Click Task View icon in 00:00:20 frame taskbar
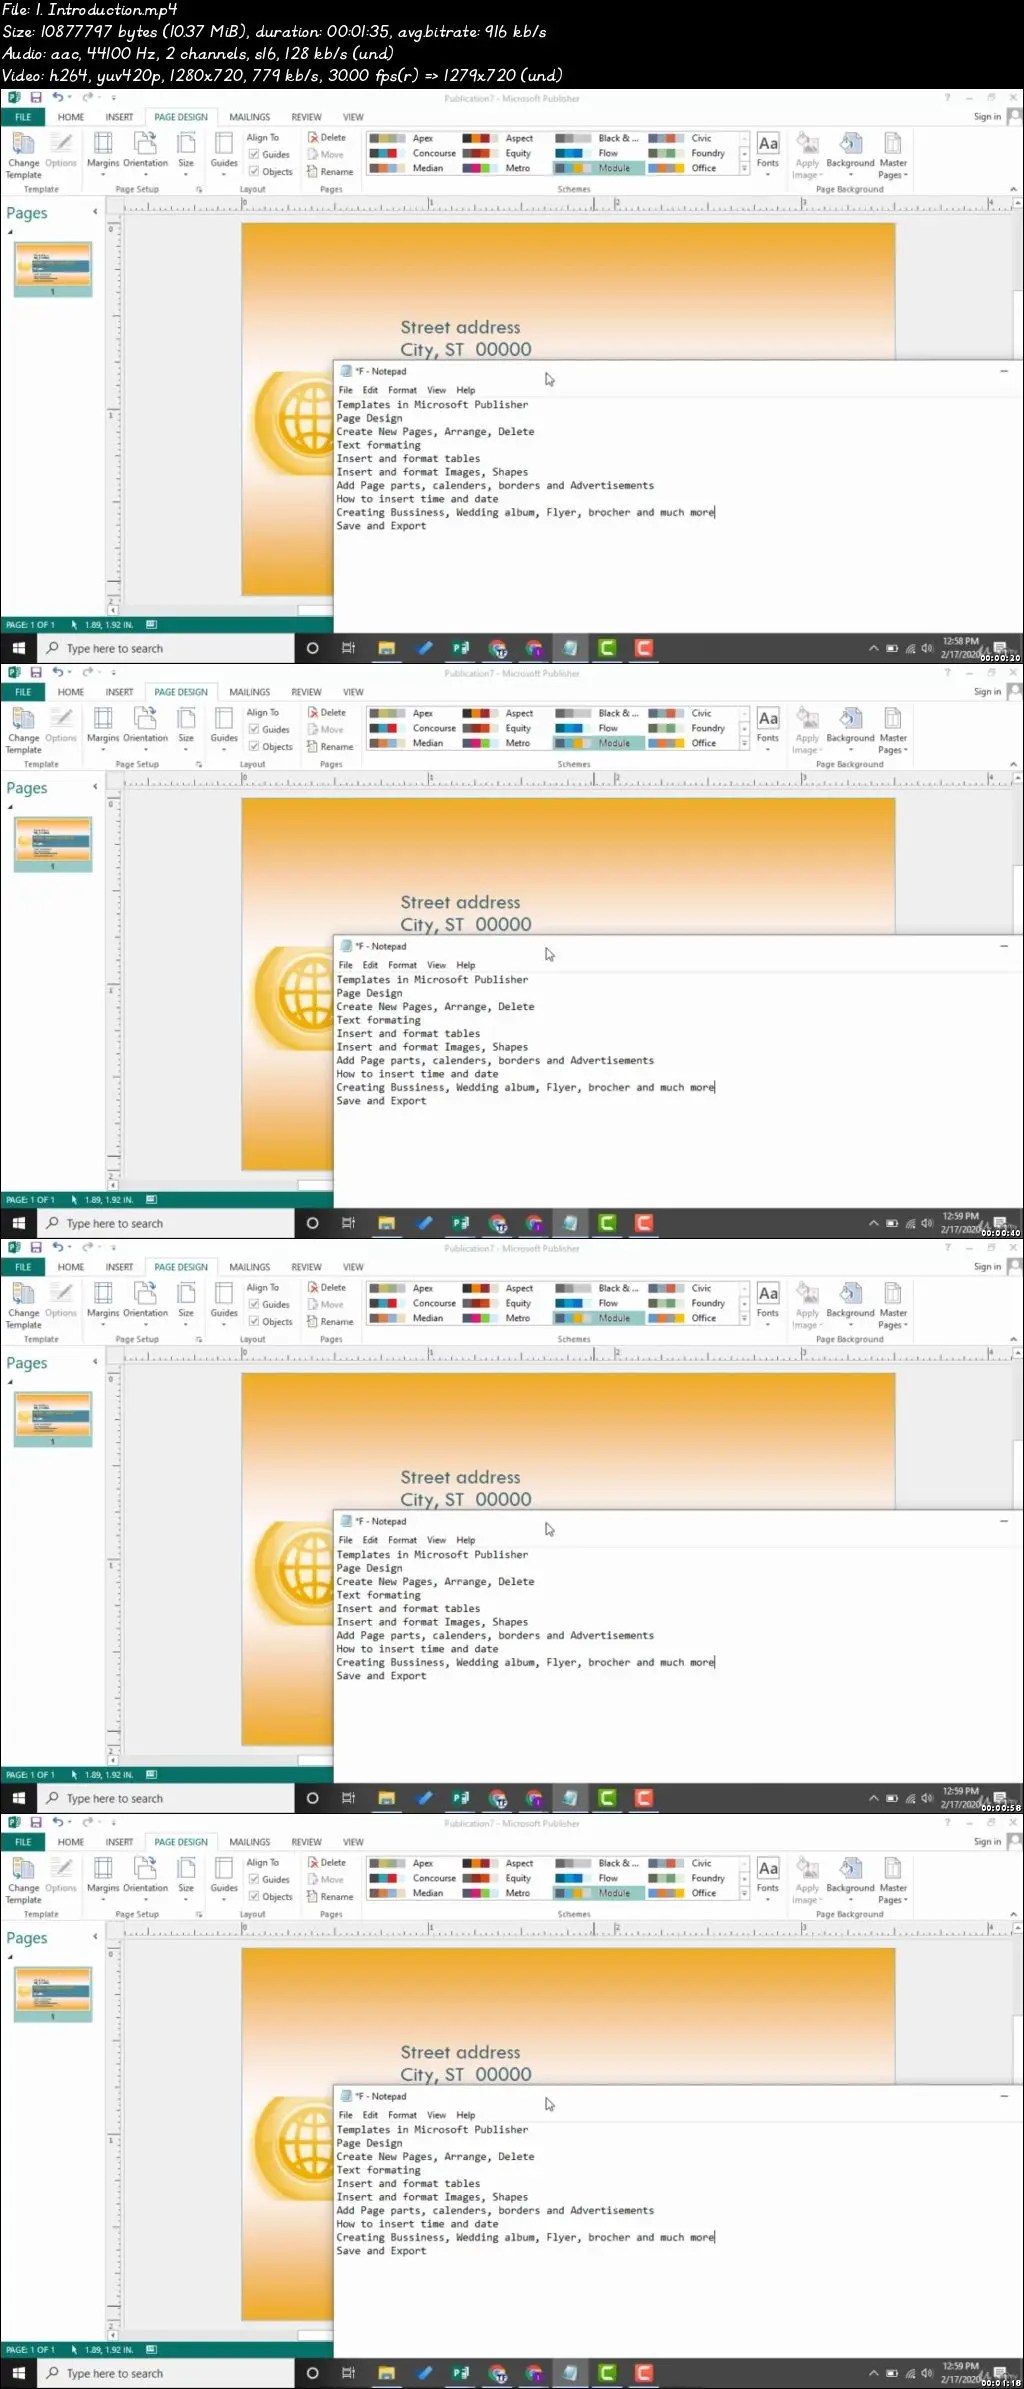This screenshot has width=1024, height=2389. click(349, 648)
